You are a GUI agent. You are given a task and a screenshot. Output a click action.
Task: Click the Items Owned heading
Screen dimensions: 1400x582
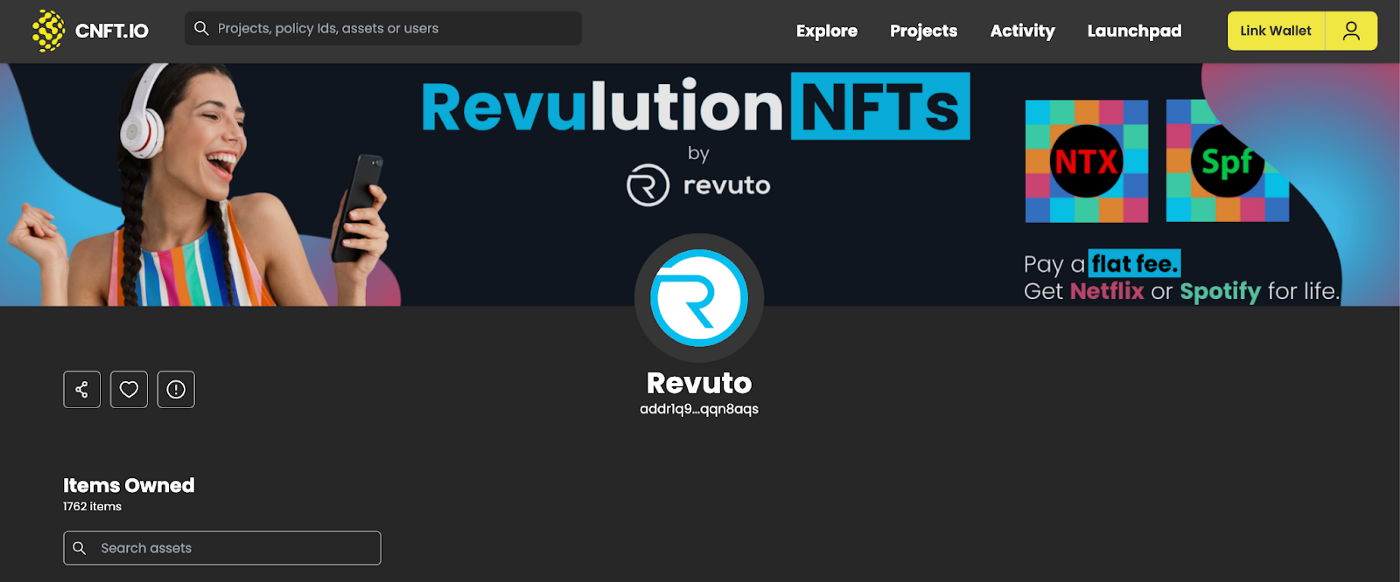[129, 485]
